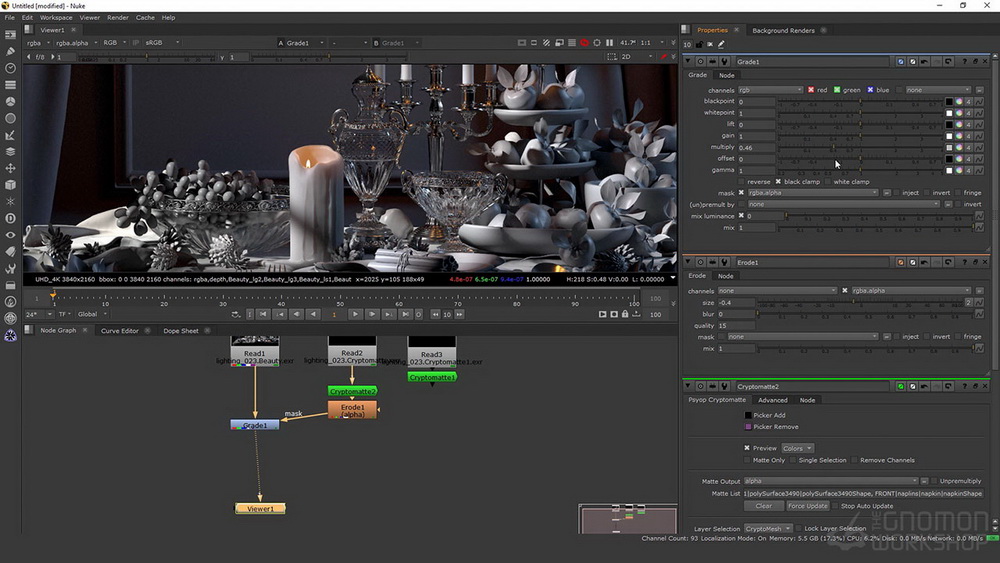The image size is (1000, 563).
Task: Select the Erode1 node in graph
Action: point(353,410)
